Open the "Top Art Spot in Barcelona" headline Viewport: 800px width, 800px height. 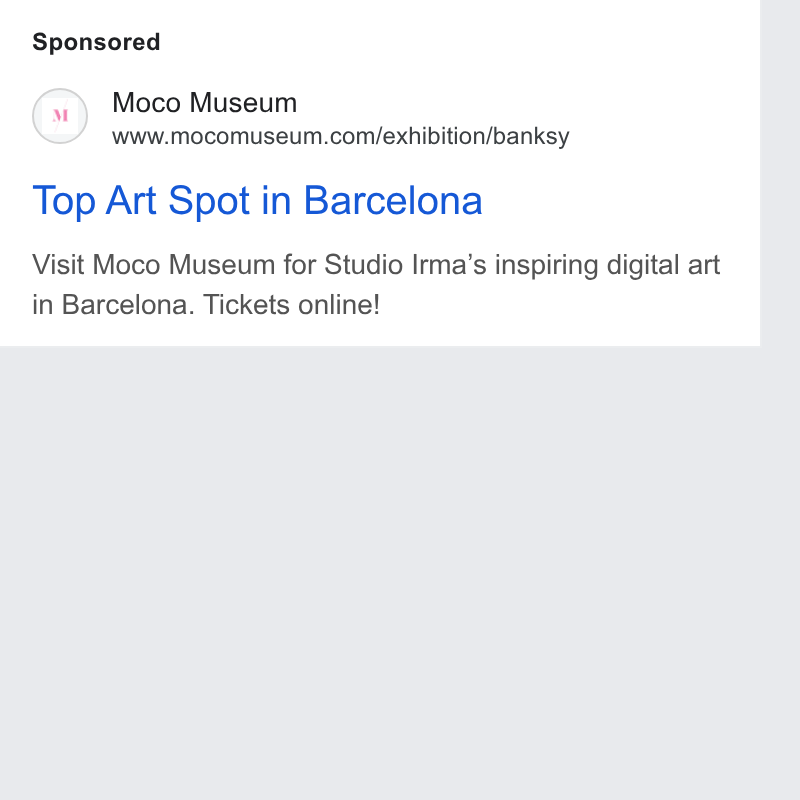click(257, 201)
